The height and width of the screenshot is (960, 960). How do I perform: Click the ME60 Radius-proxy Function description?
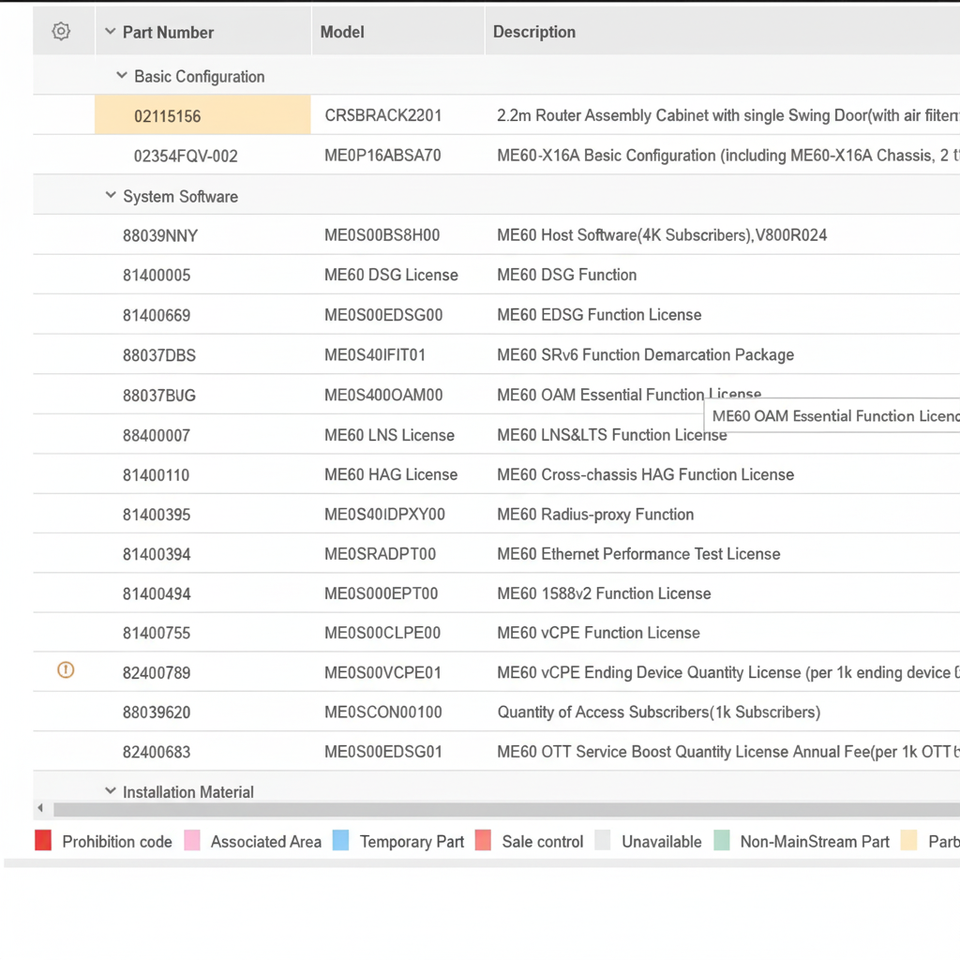tap(595, 514)
